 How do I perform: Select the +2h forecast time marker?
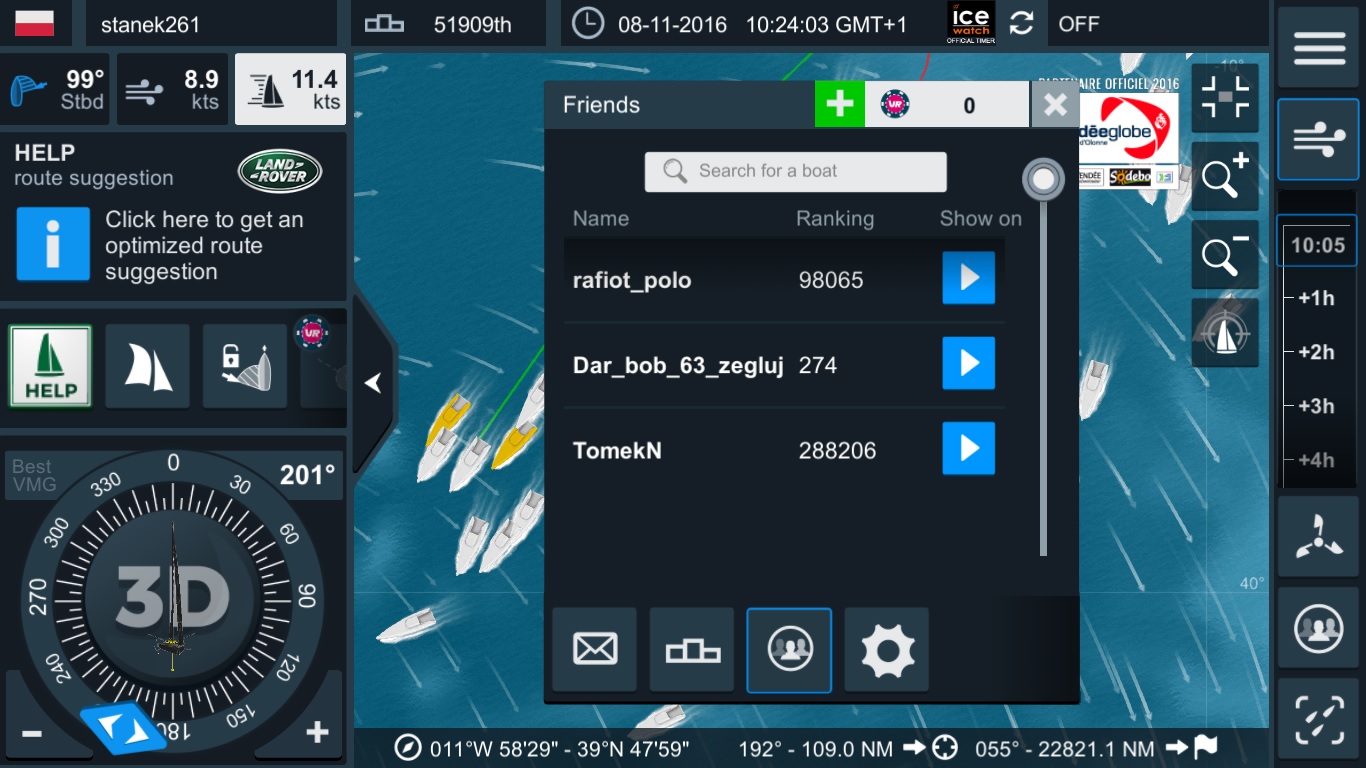coord(1316,352)
